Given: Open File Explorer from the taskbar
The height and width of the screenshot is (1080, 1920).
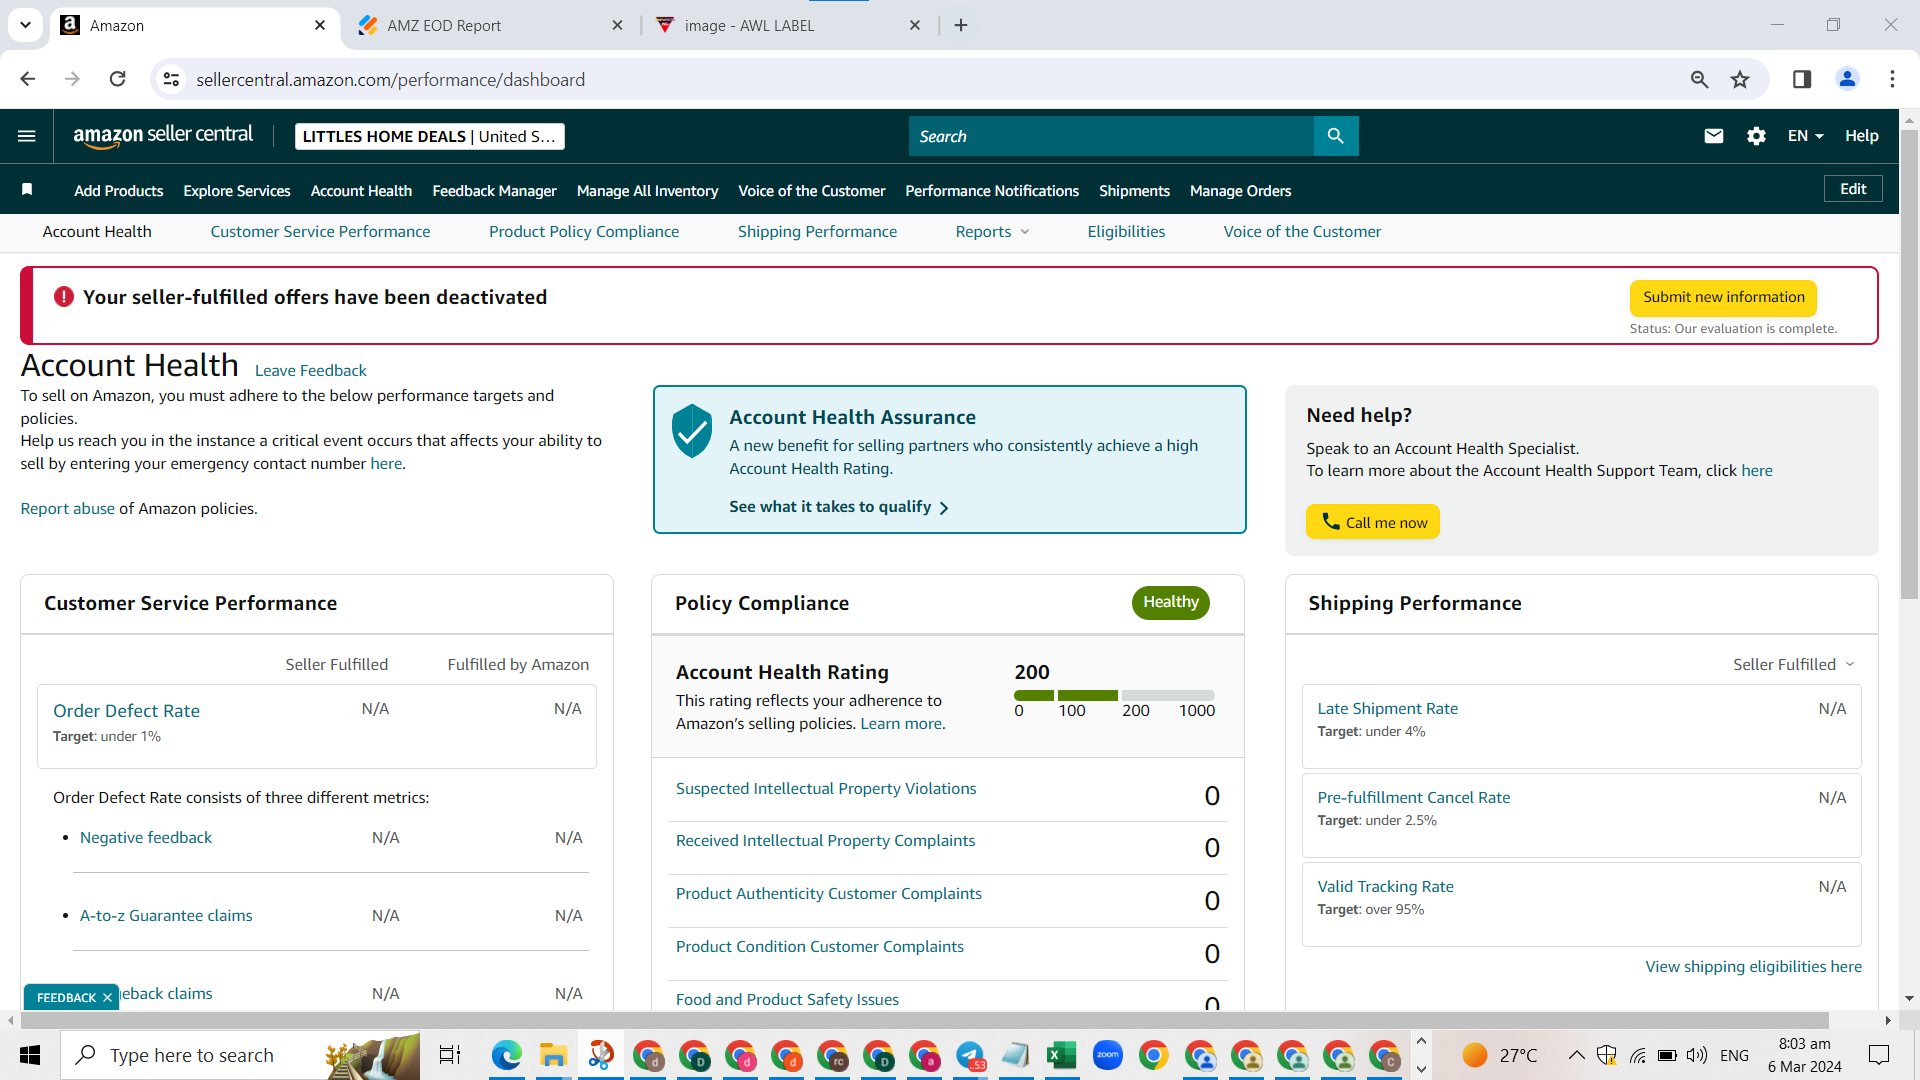Looking at the screenshot, I should click(x=553, y=1055).
